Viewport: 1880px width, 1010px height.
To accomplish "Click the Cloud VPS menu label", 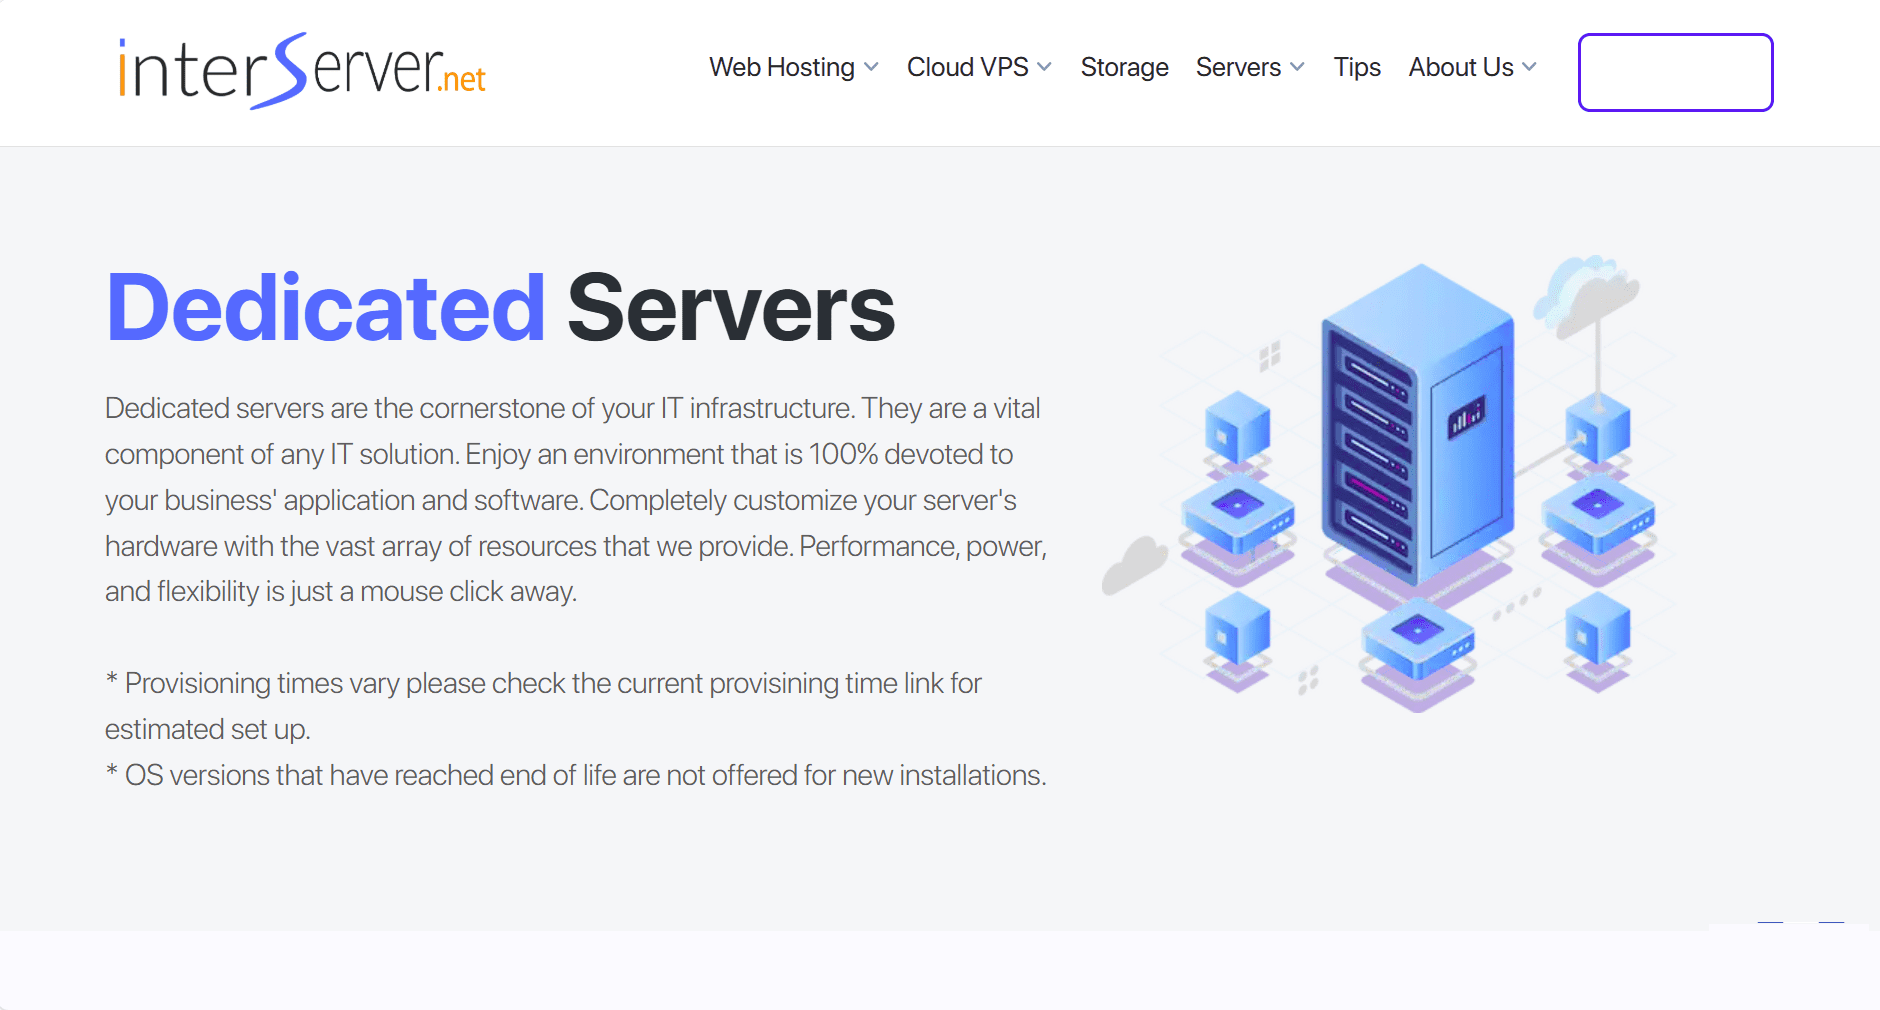I will [967, 67].
